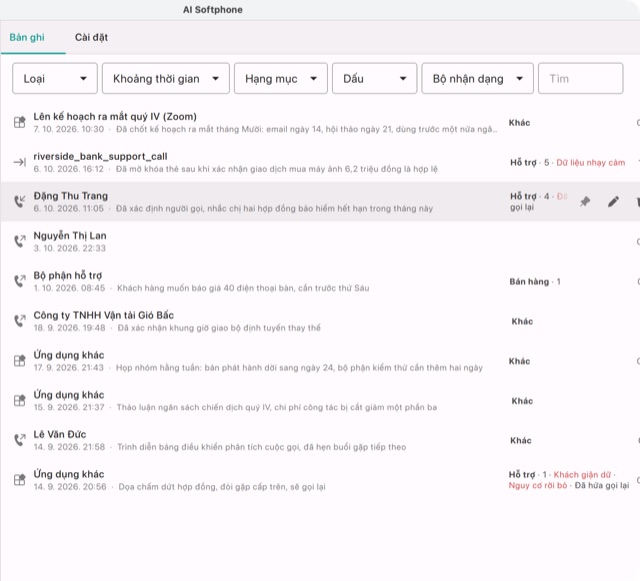The image size is (640, 581).
Task: Open the Lê Văn Đức record title
Action: tap(60, 434)
